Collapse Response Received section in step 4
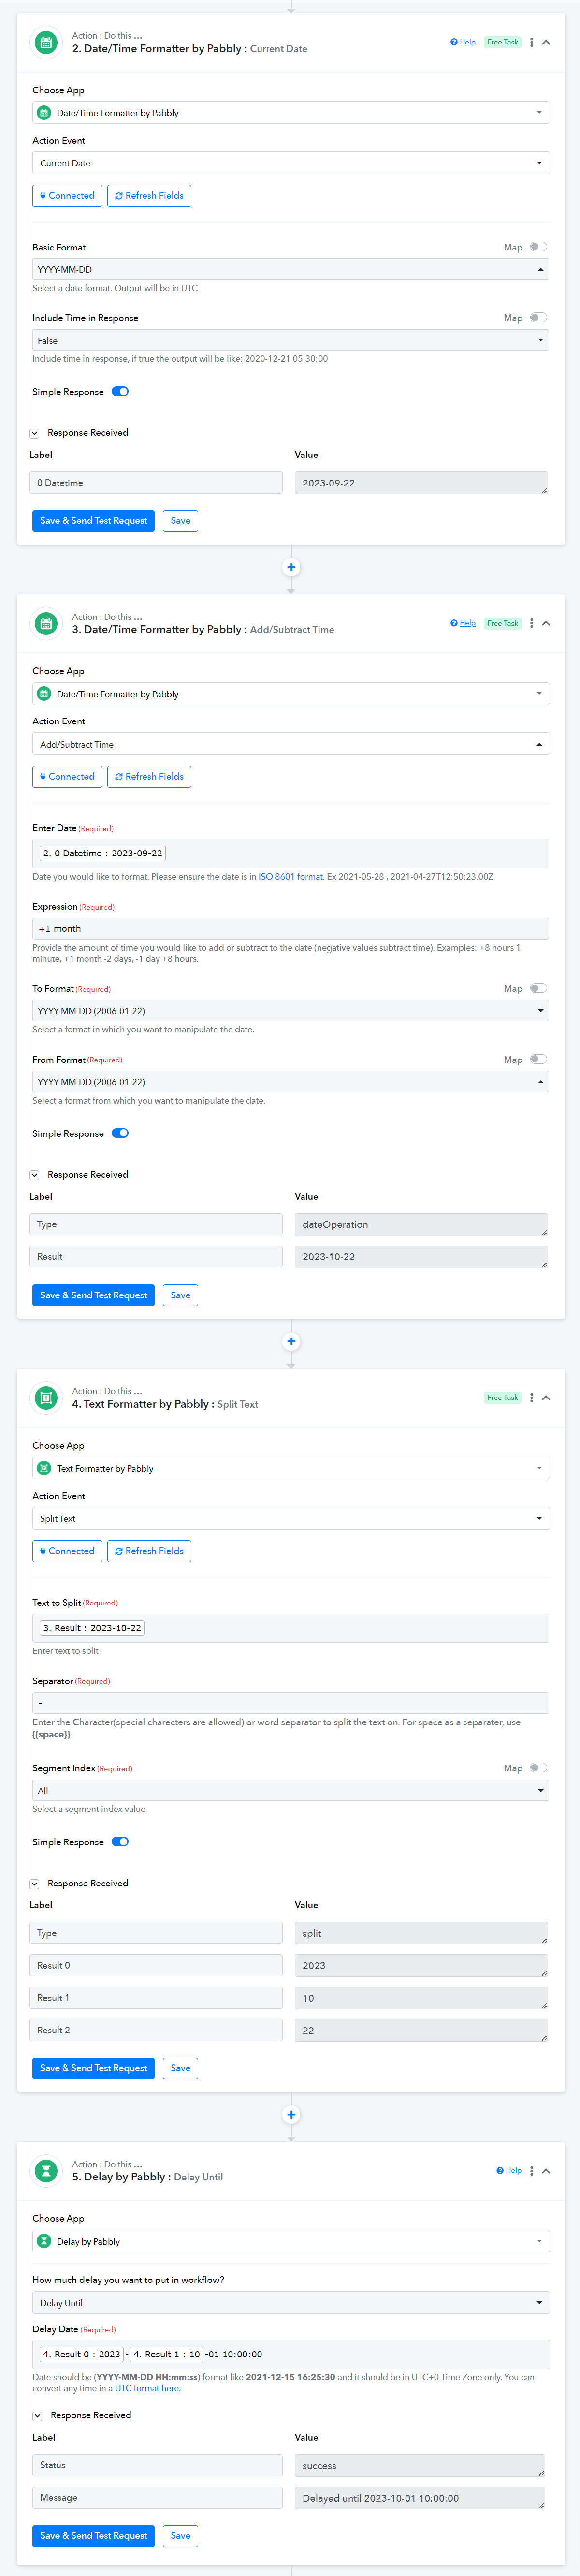This screenshot has width=580, height=2576. 34,1884
